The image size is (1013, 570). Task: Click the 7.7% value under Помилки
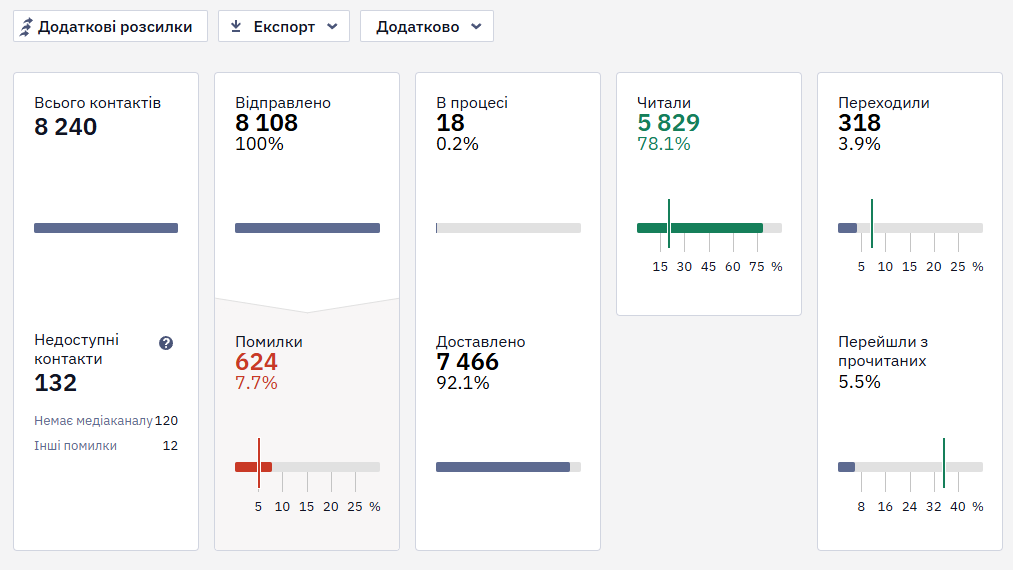click(256, 383)
